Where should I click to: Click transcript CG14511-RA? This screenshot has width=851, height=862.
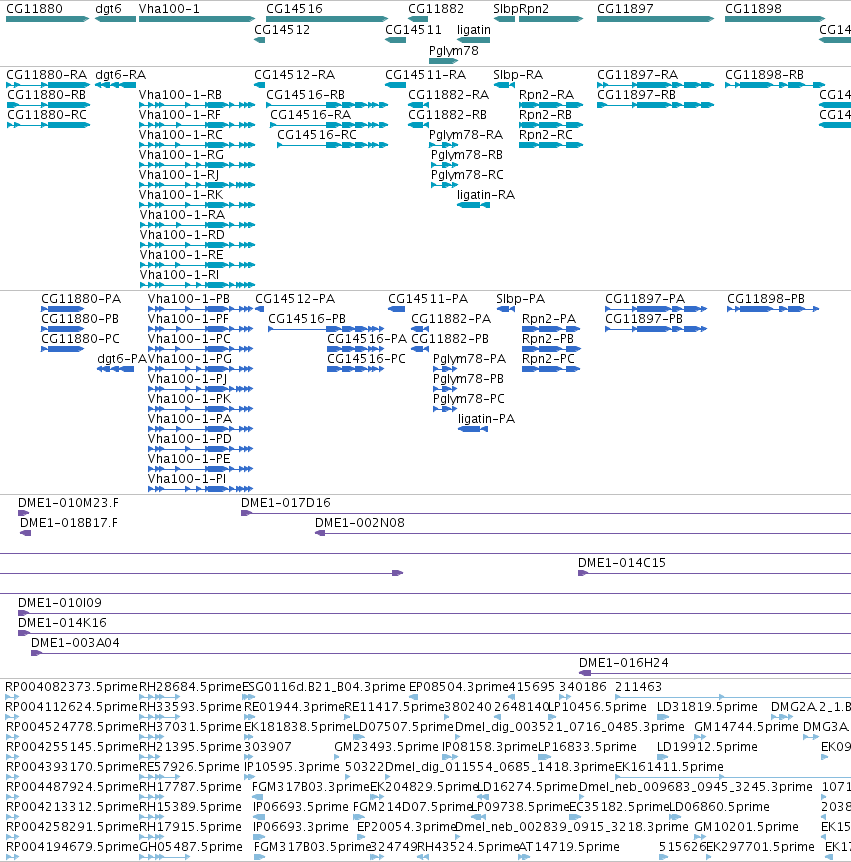pyautogui.click(x=426, y=75)
